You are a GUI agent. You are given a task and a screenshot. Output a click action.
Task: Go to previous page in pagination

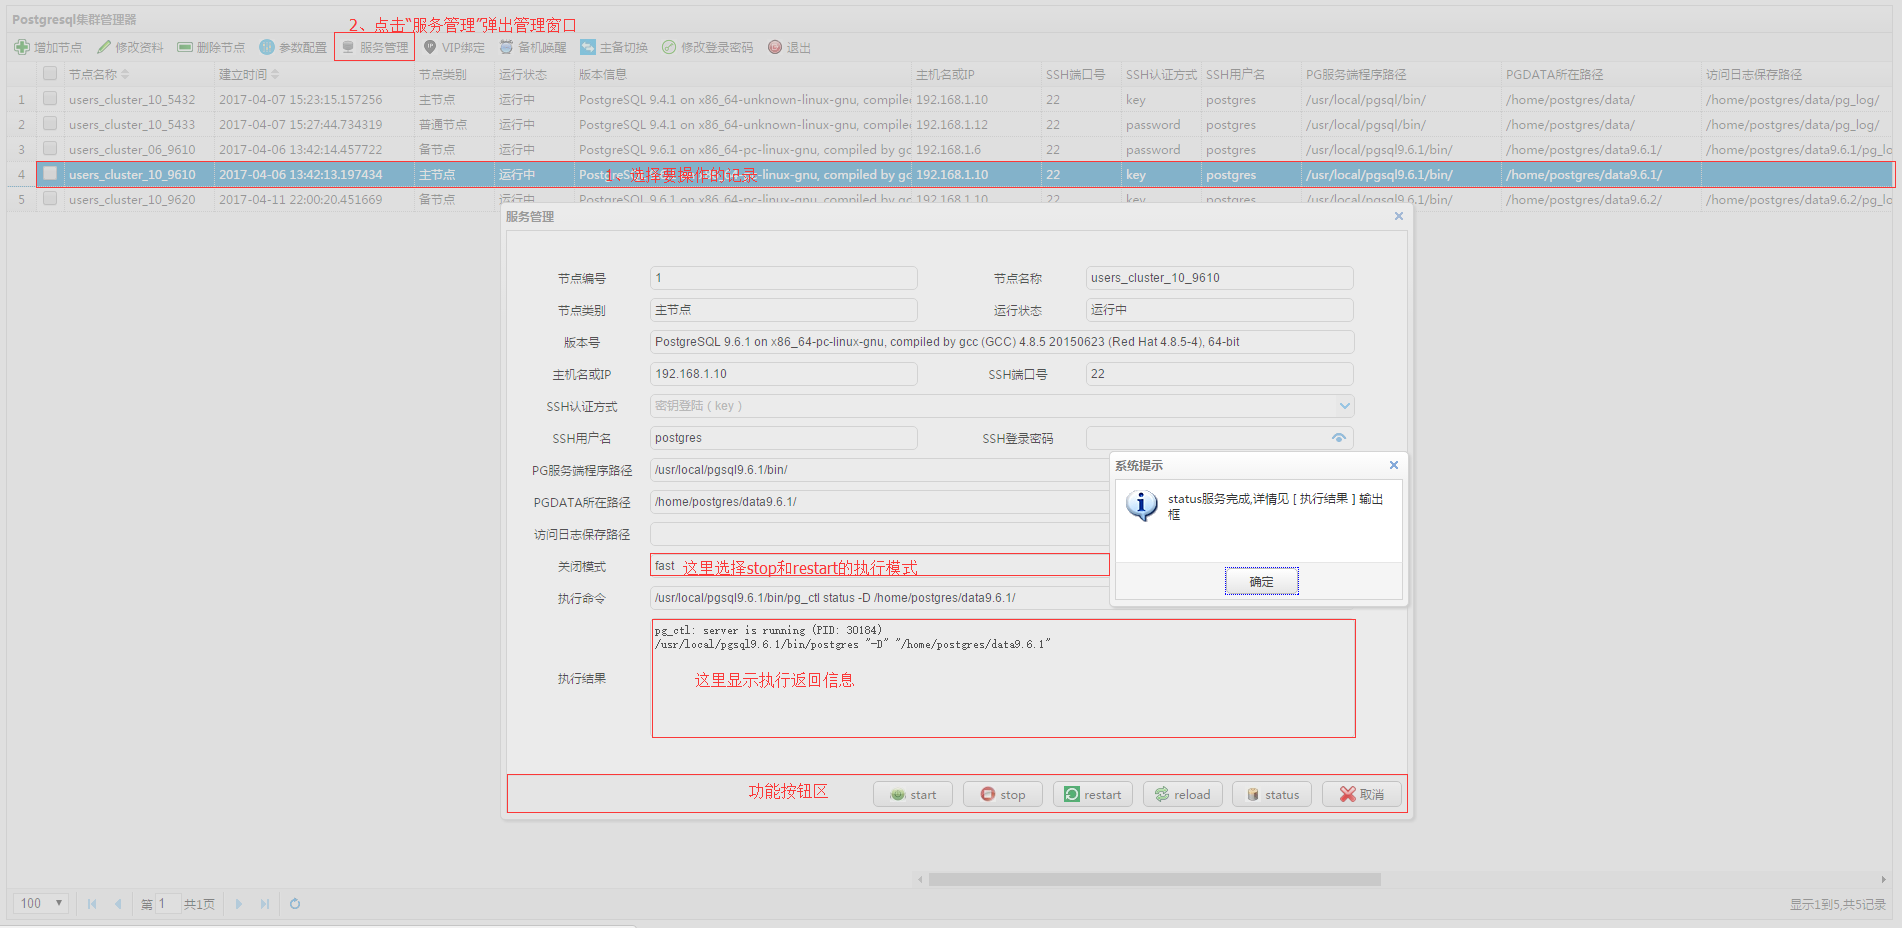tap(118, 903)
